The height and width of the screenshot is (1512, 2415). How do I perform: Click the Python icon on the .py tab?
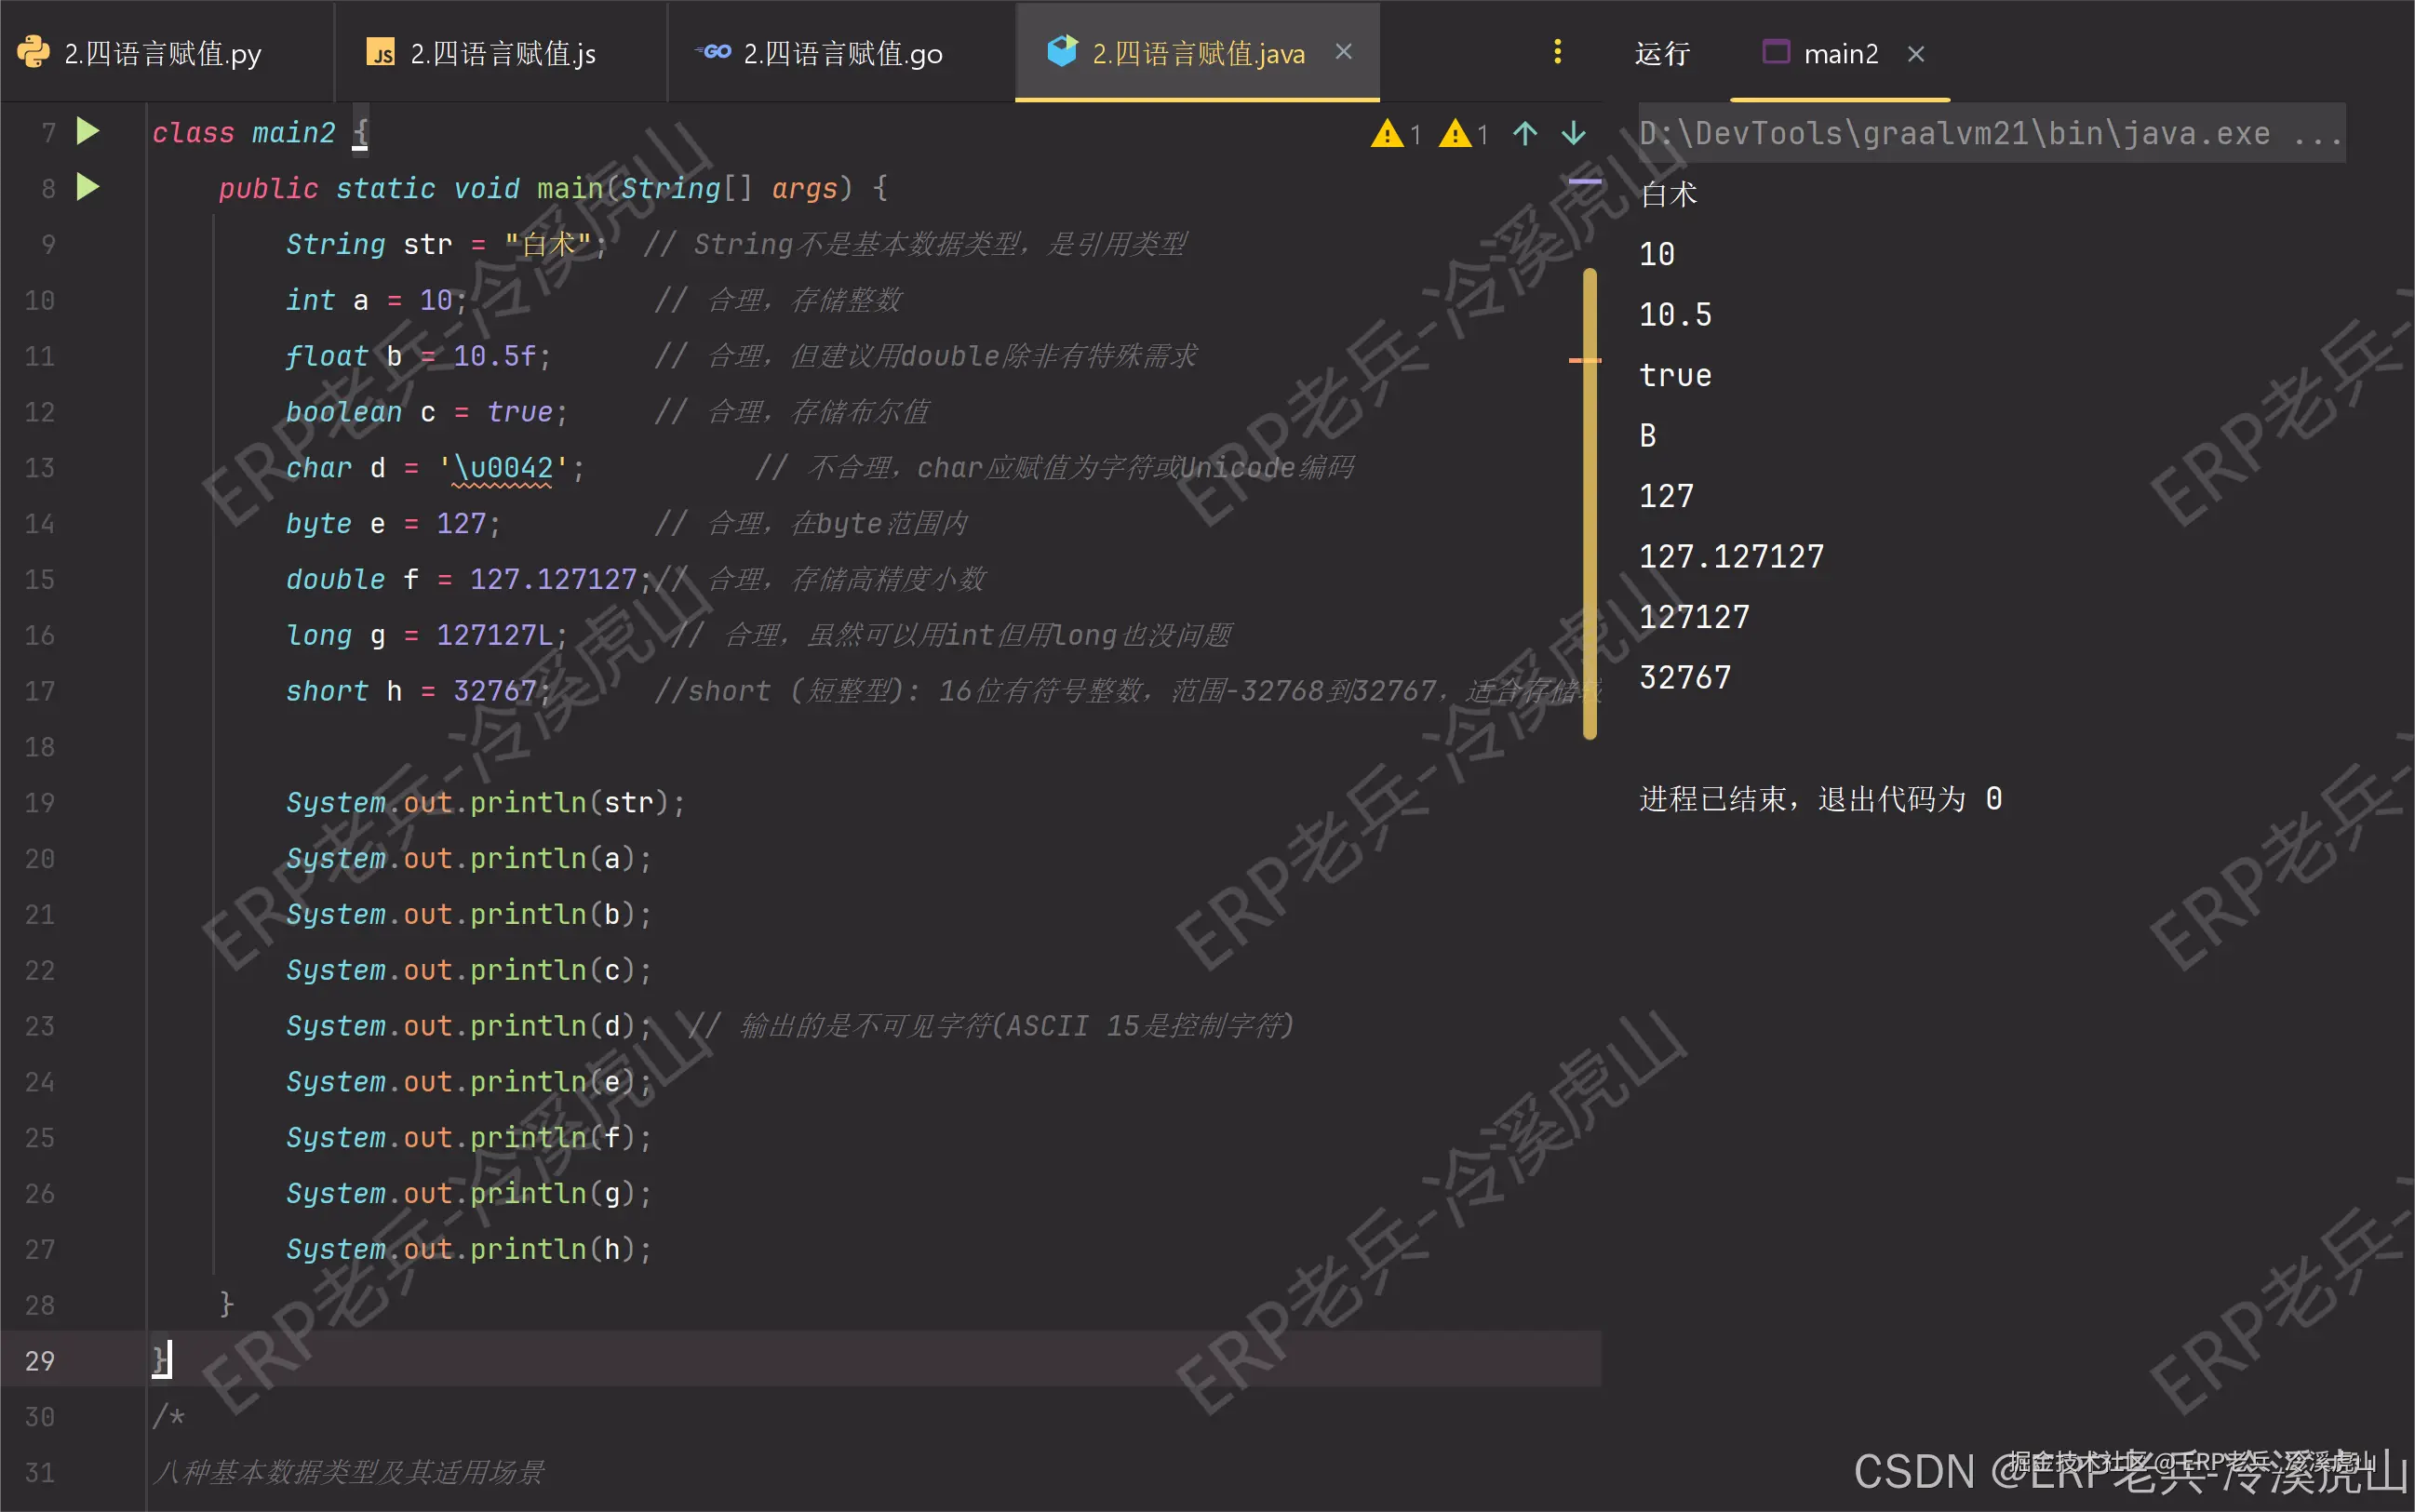point(32,51)
